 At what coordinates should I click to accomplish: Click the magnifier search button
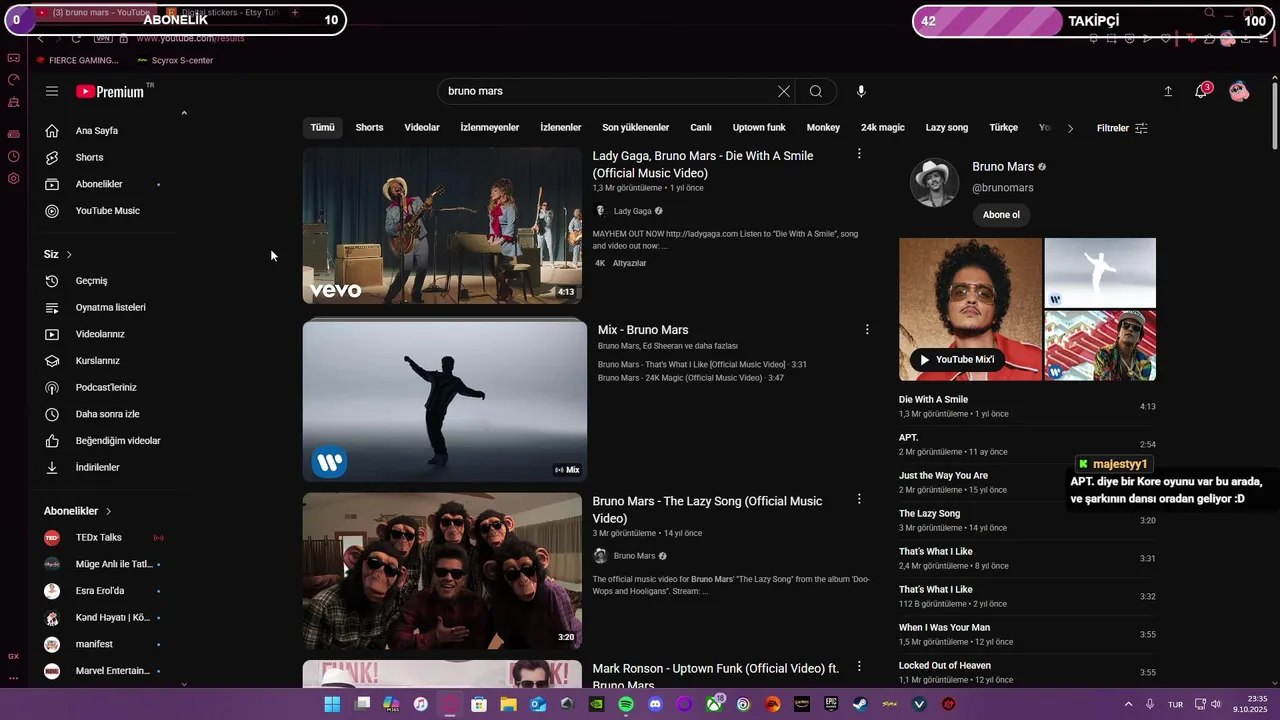(816, 91)
